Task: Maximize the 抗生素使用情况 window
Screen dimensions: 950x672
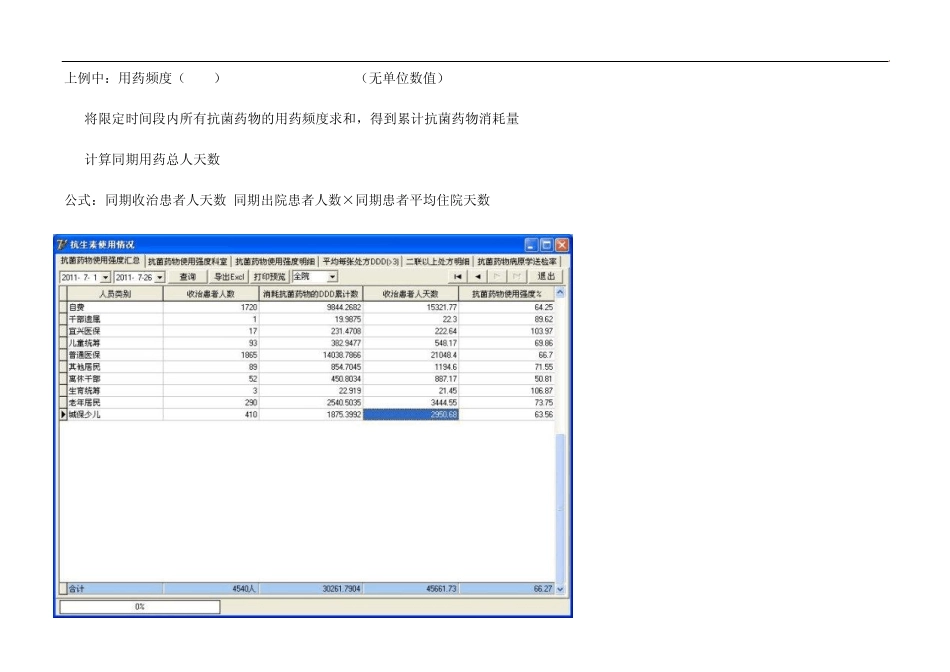Action: pos(546,245)
